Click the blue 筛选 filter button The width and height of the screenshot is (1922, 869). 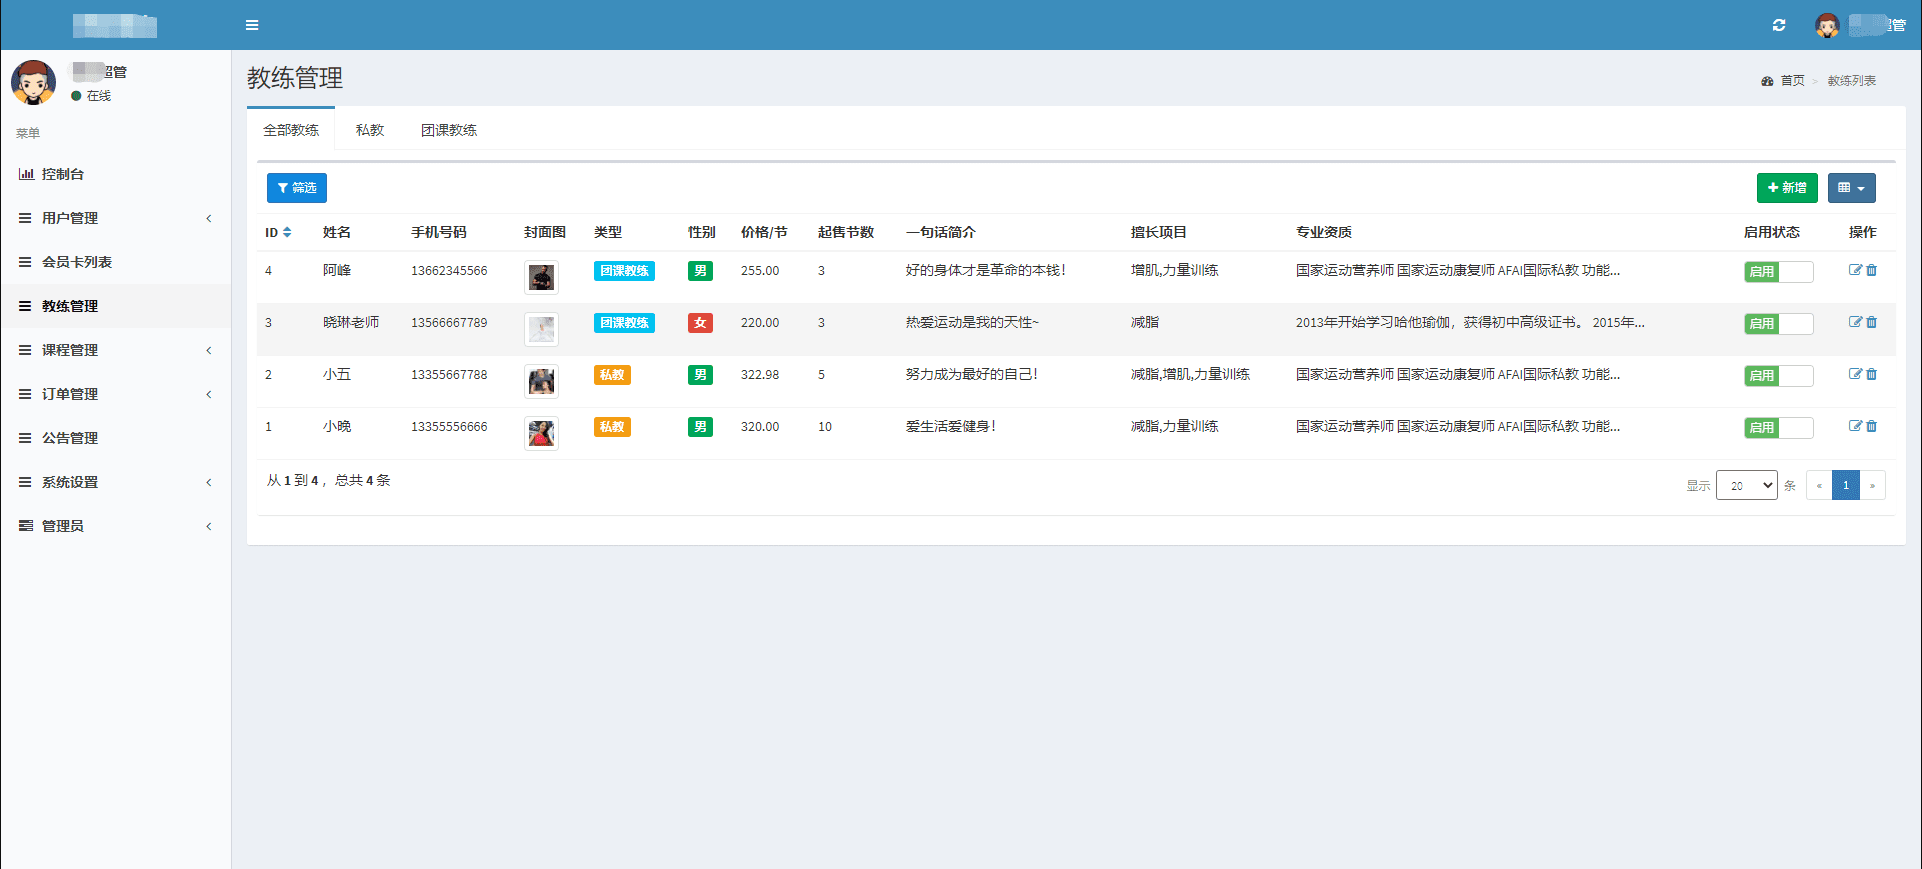[x=297, y=188]
